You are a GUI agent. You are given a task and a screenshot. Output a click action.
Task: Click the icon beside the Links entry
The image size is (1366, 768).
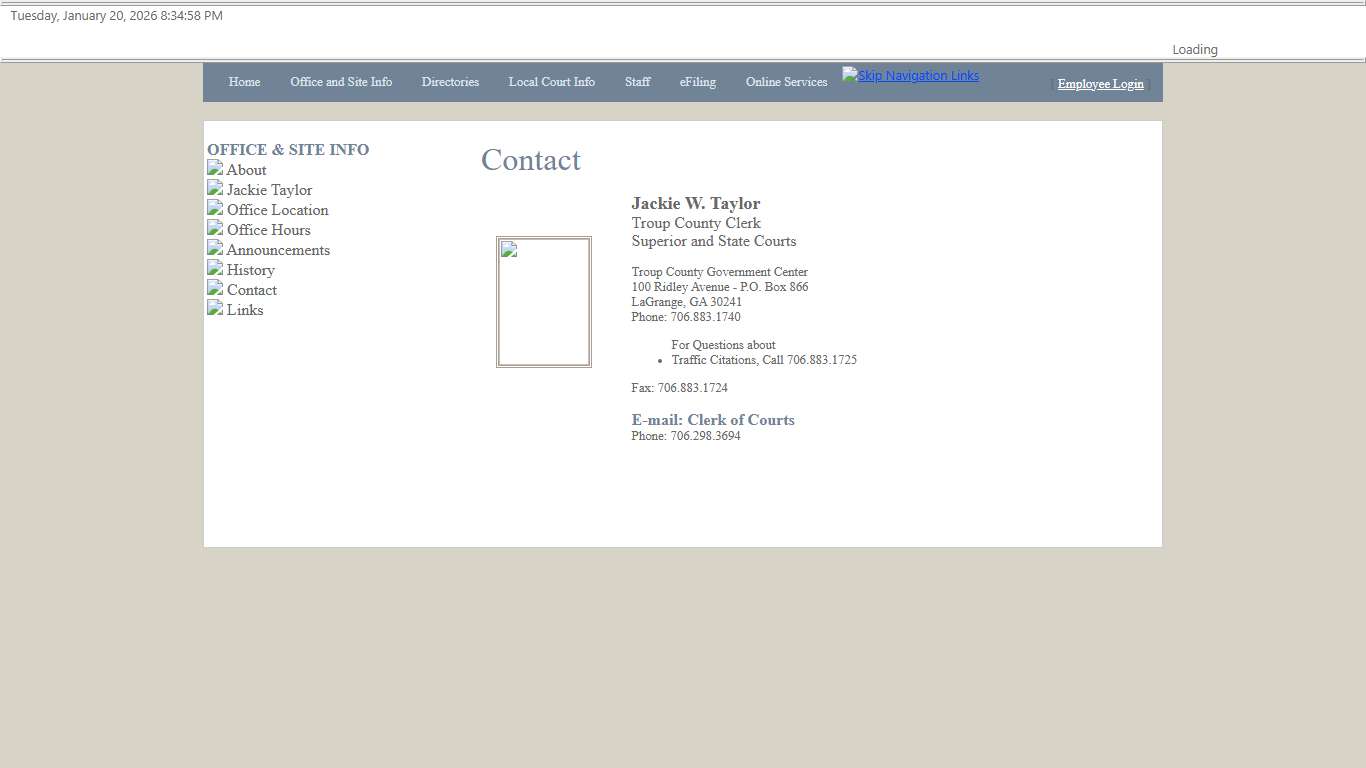[214, 309]
